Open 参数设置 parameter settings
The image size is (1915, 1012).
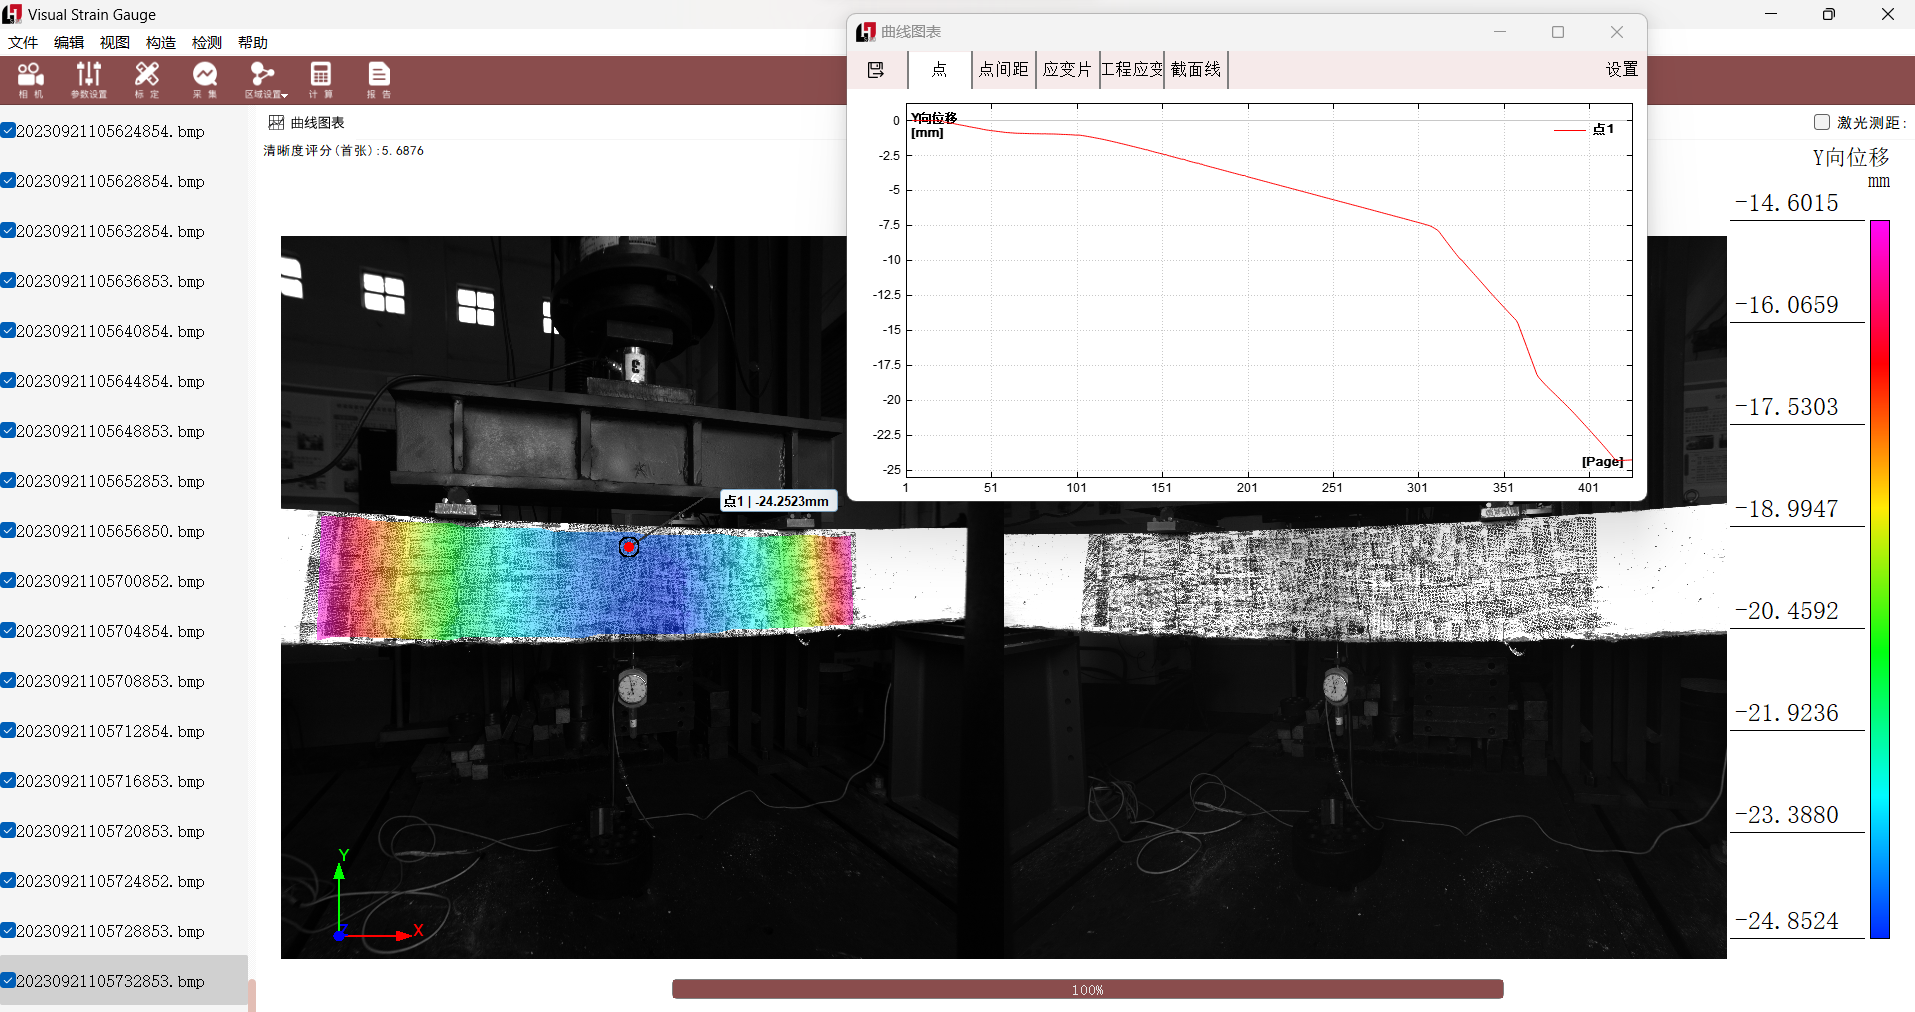(x=89, y=80)
